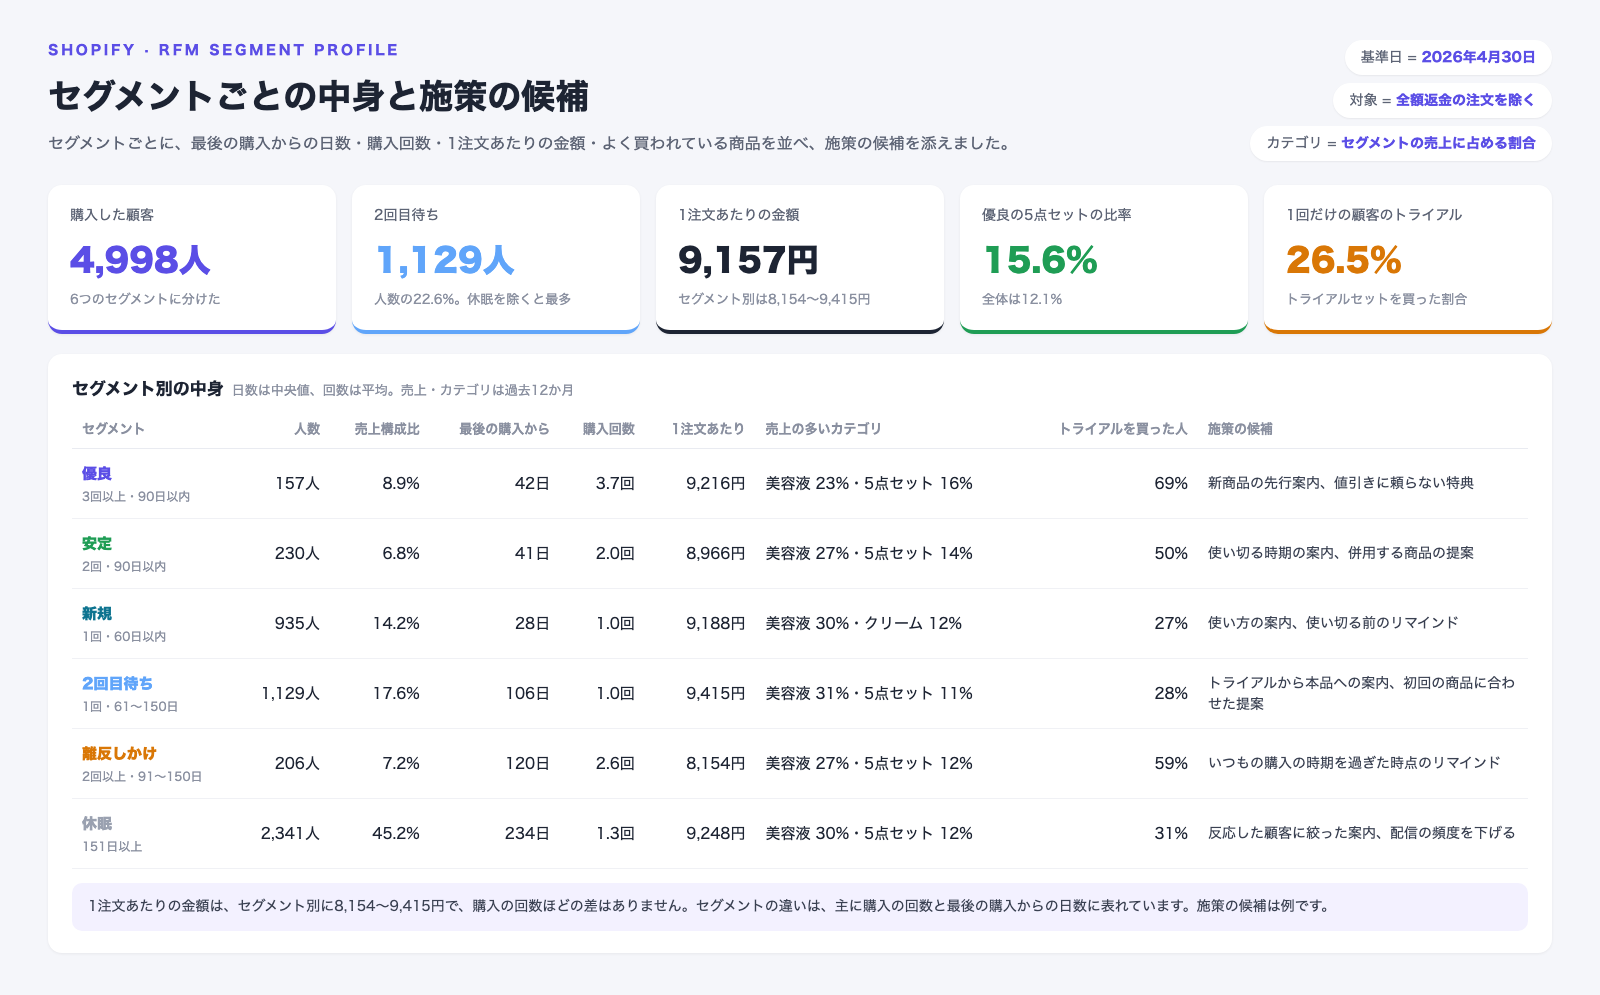Click the 2,341人 cell in 休眠 row

click(x=291, y=834)
